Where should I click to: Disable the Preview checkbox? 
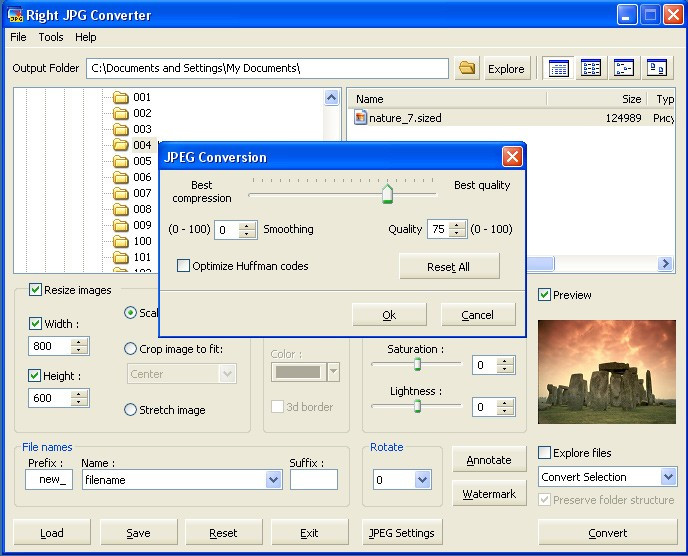545,294
